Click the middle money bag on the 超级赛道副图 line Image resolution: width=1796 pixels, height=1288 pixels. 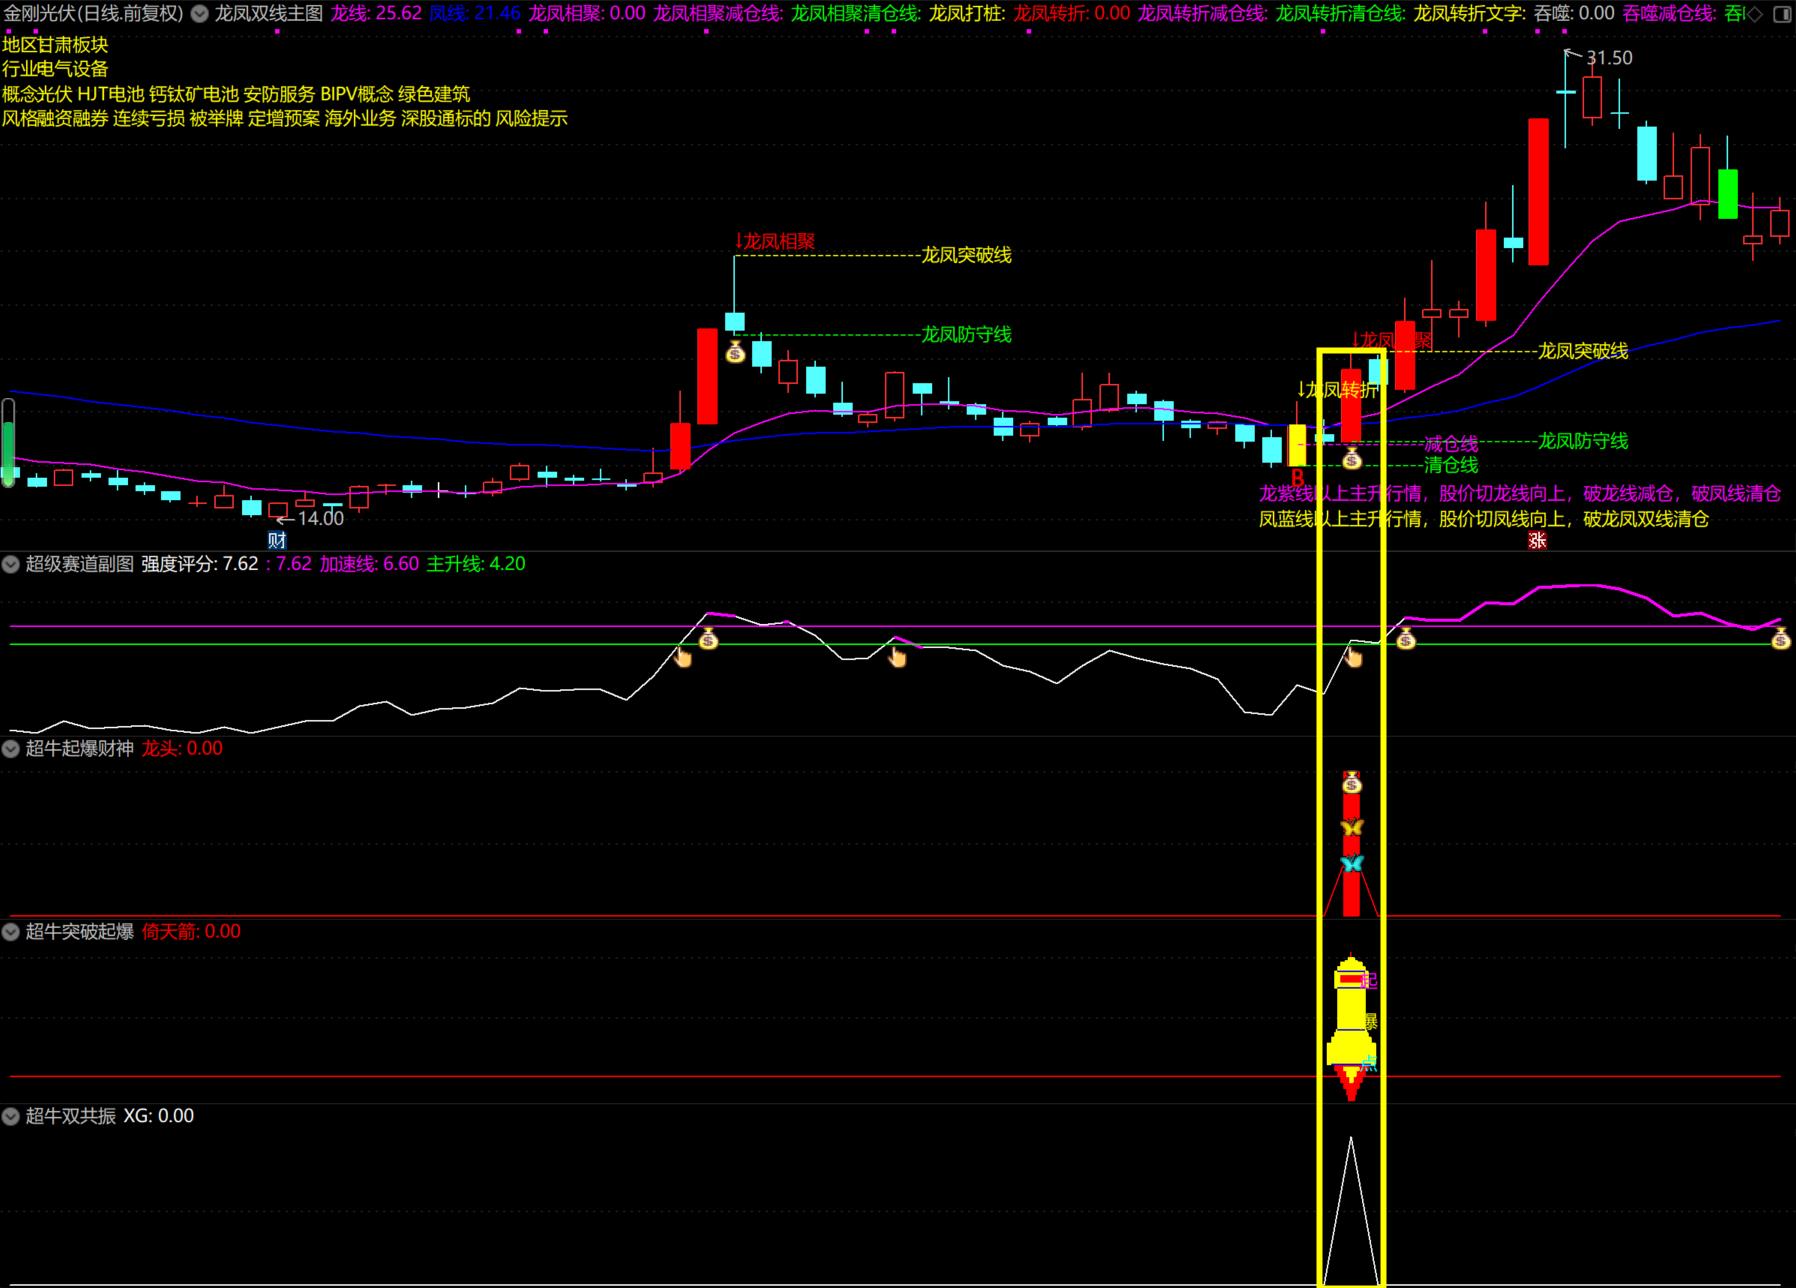point(1405,638)
